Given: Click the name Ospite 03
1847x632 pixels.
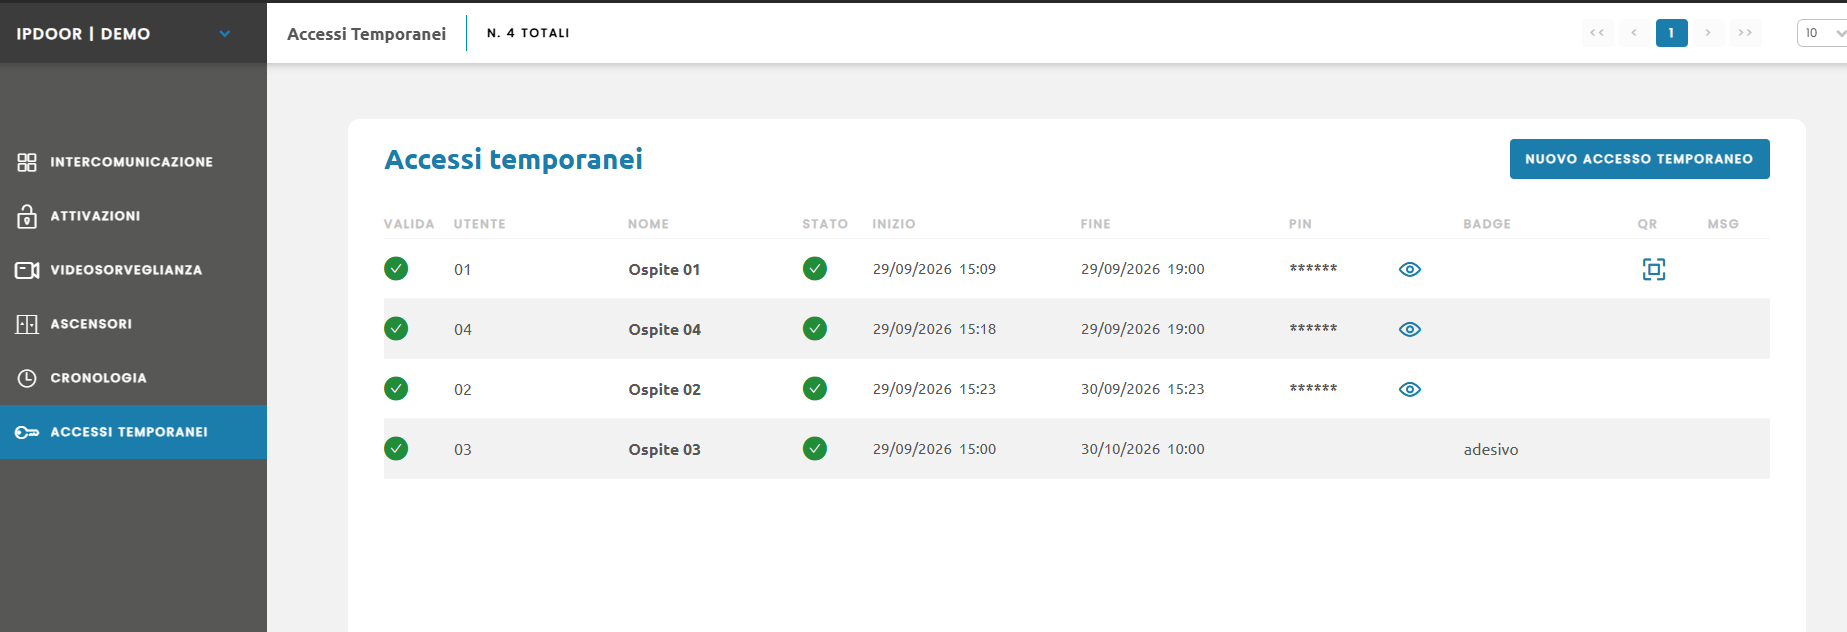Looking at the screenshot, I should click(664, 449).
